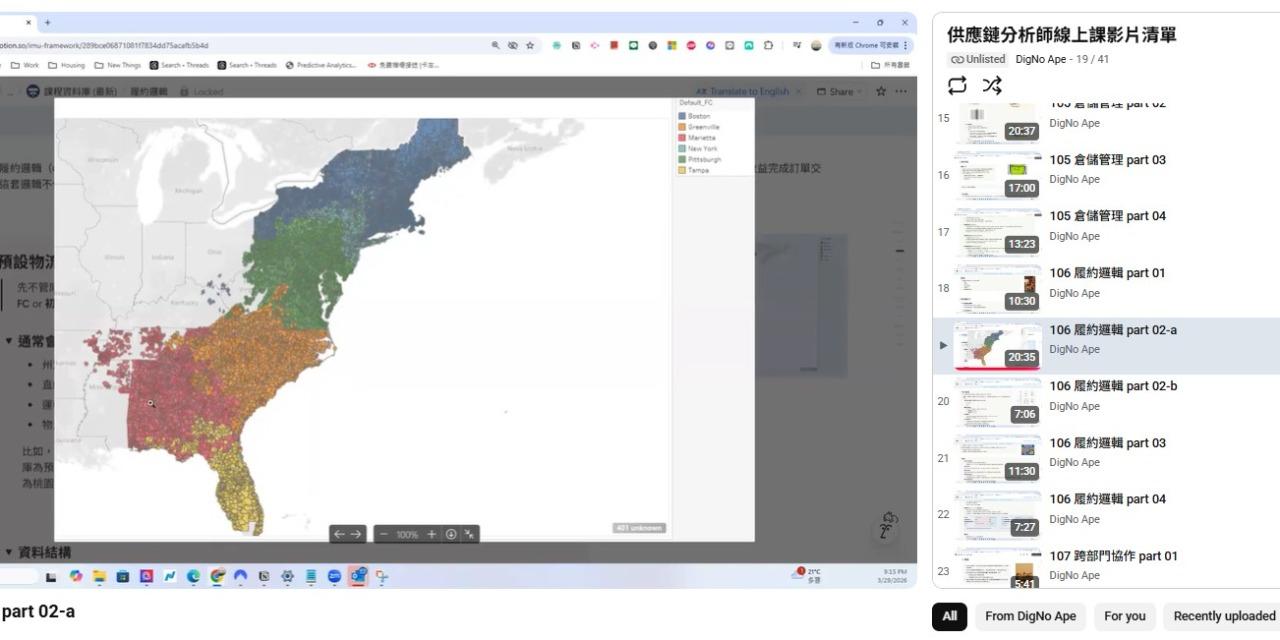
Task: Click the 'All' filter chip
Action: tap(949, 616)
